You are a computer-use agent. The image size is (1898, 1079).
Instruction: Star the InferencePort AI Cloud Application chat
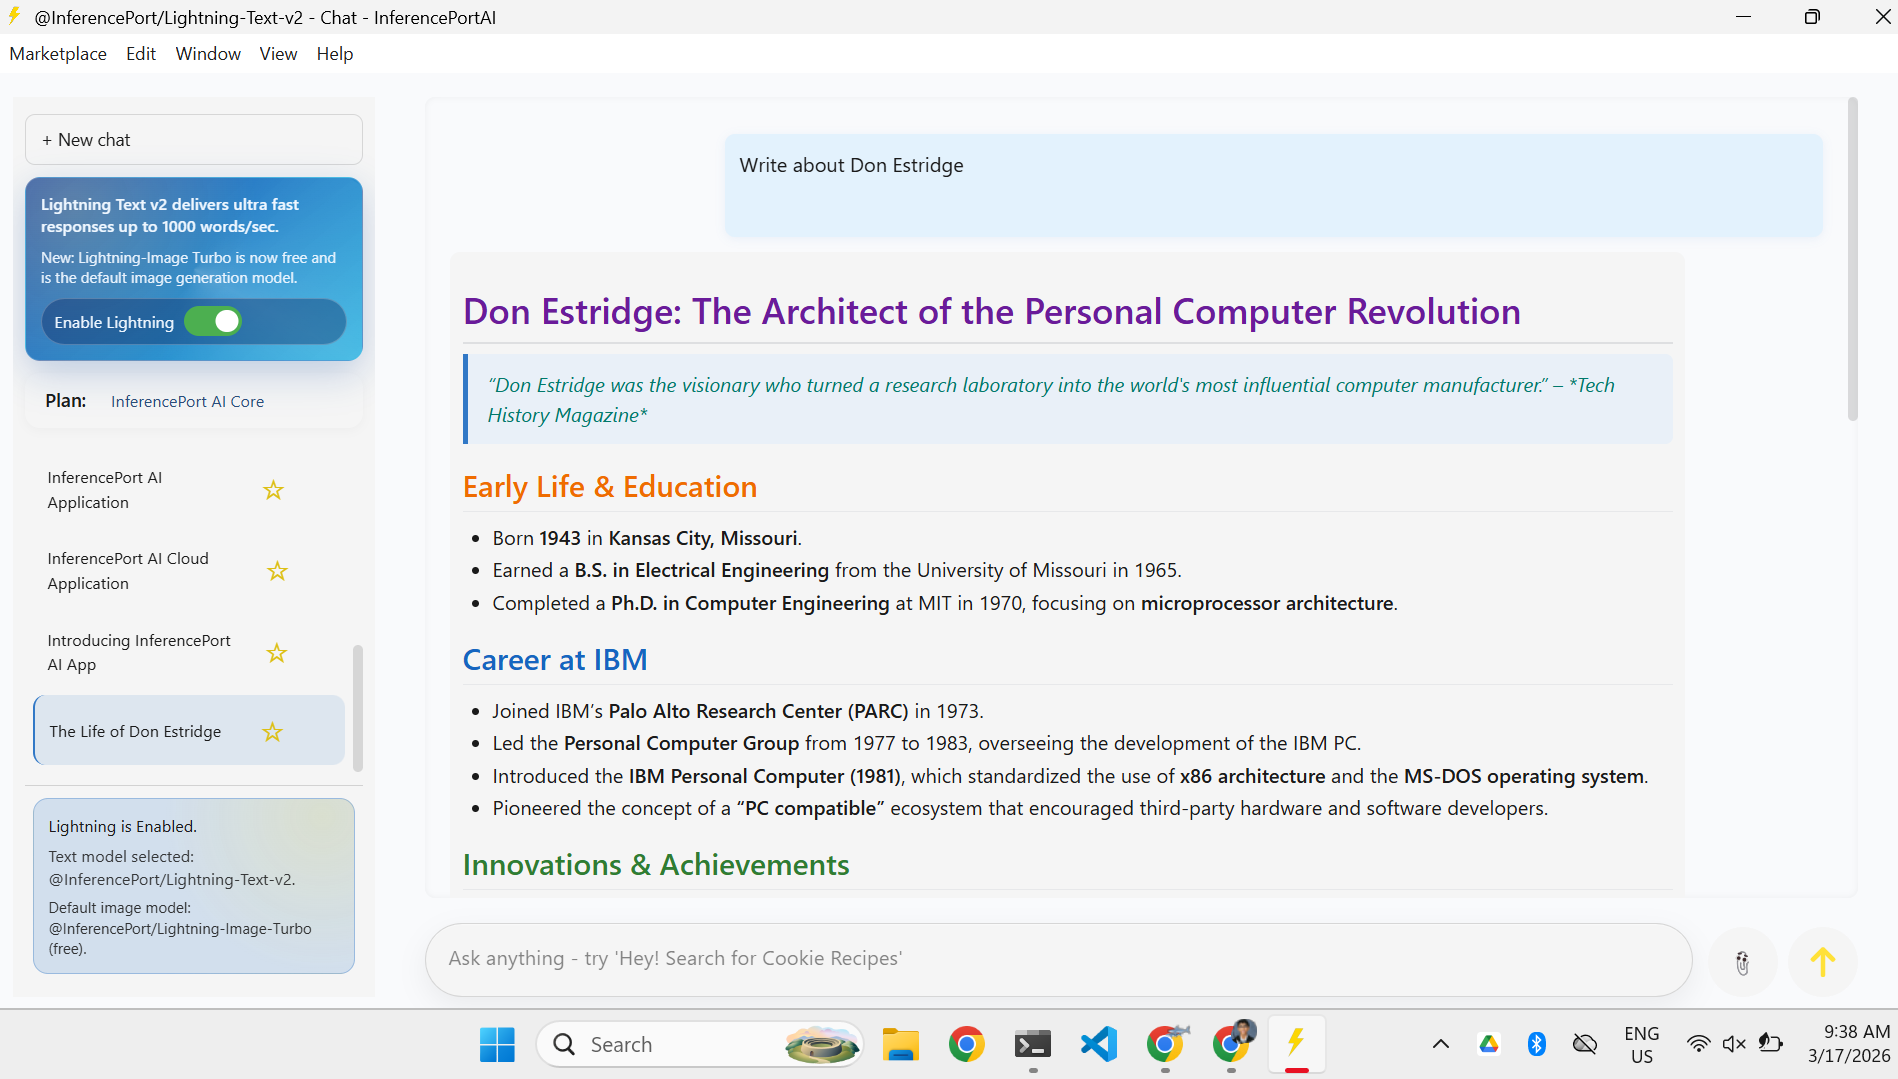tap(277, 571)
